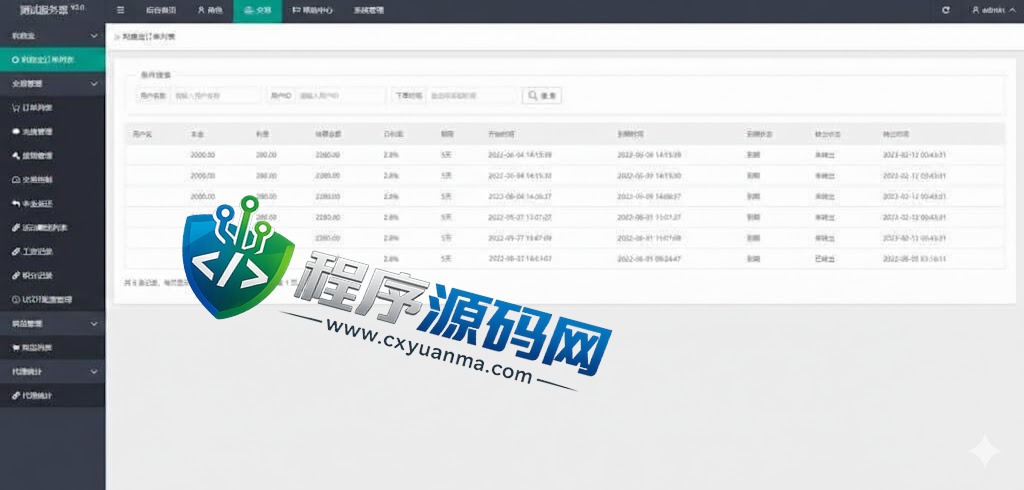Click the 用户名 column header
The height and width of the screenshot is (490, 1024).
(142, 134)
